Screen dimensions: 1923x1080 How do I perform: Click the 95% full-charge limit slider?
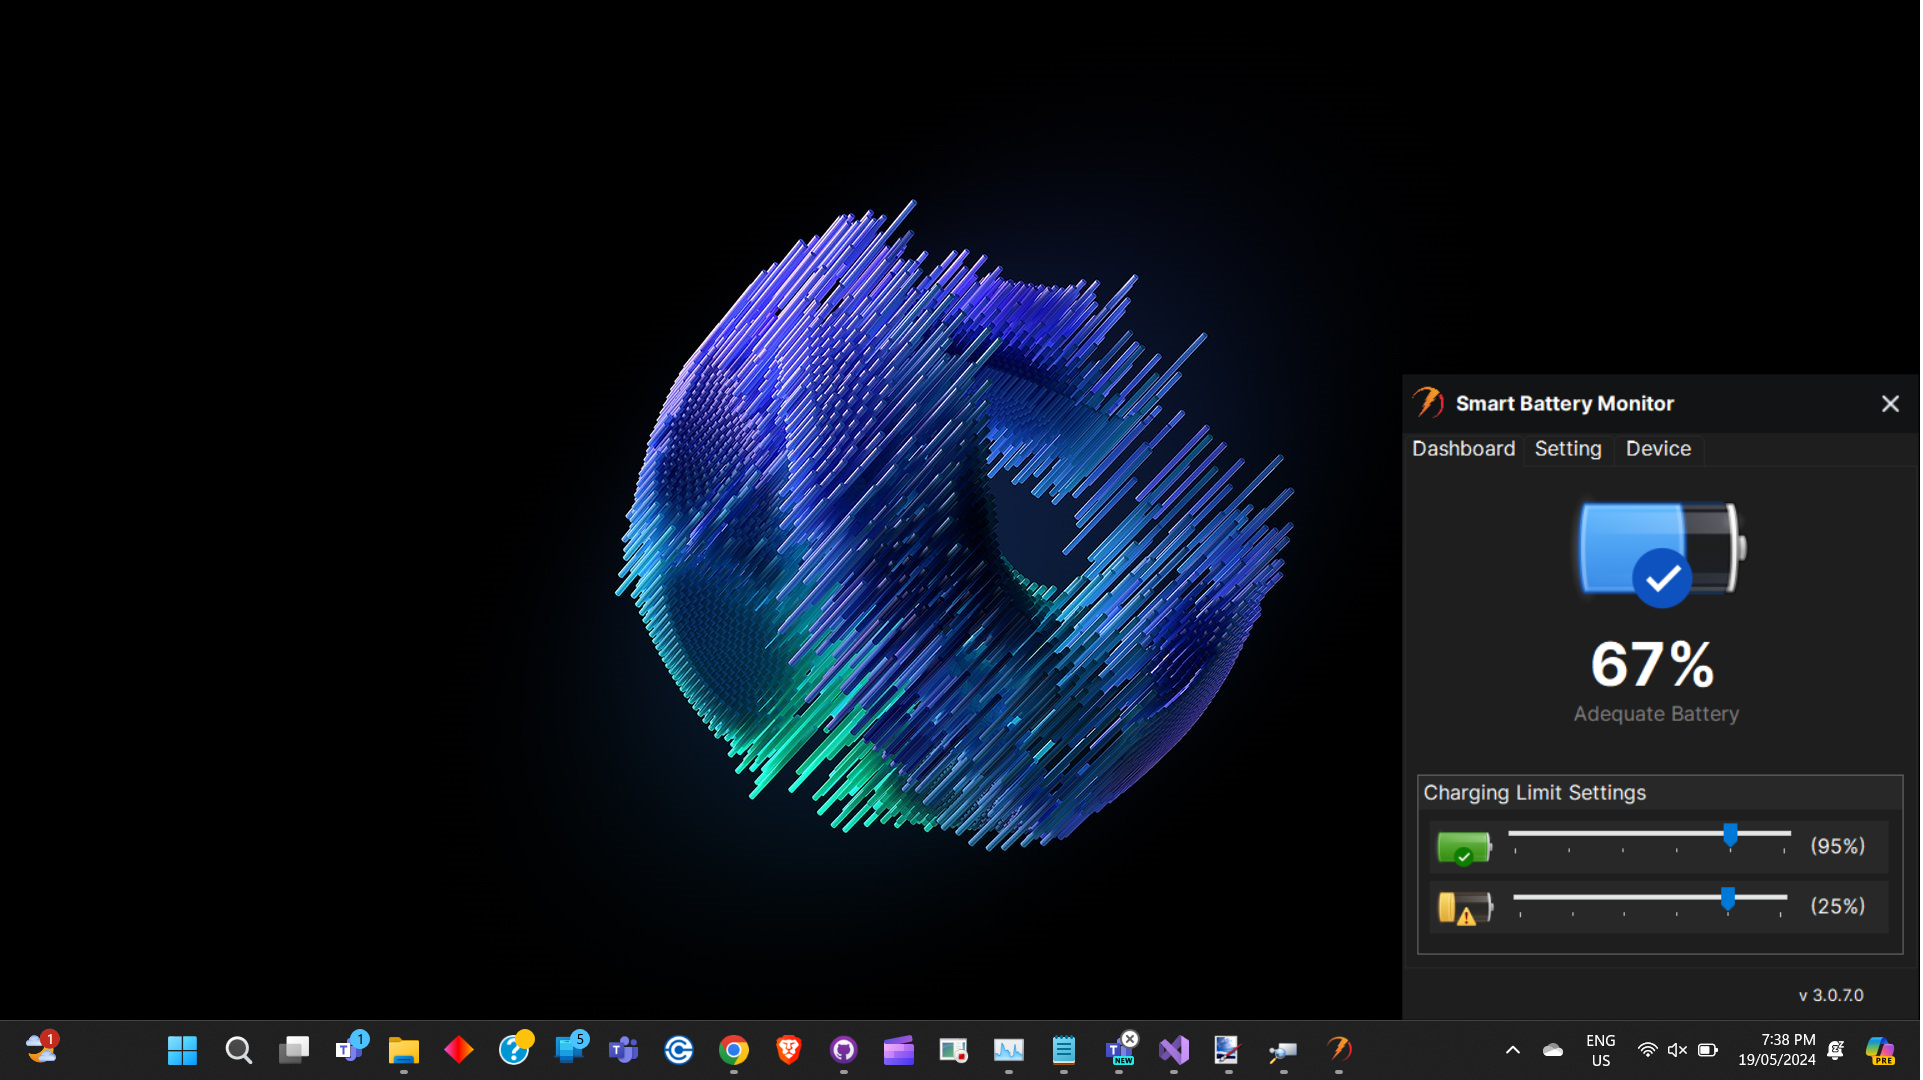(1730, 834)
